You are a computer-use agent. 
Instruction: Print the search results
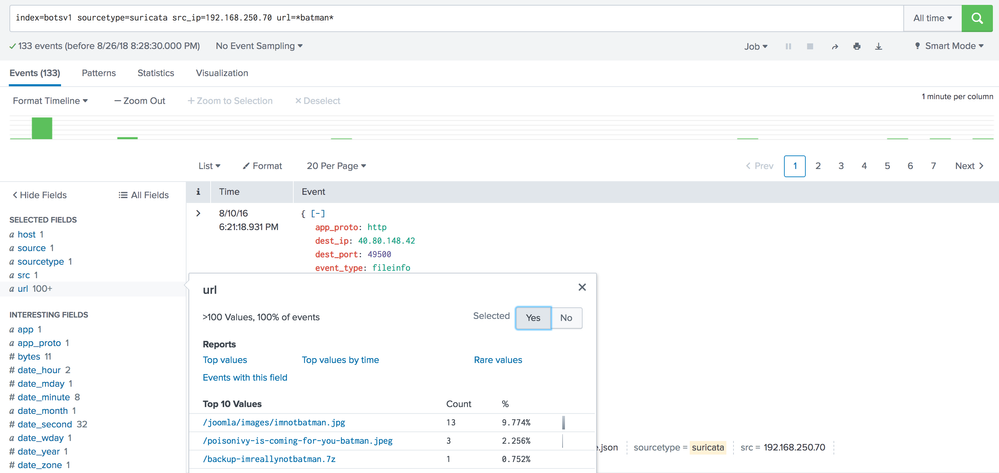856,46
